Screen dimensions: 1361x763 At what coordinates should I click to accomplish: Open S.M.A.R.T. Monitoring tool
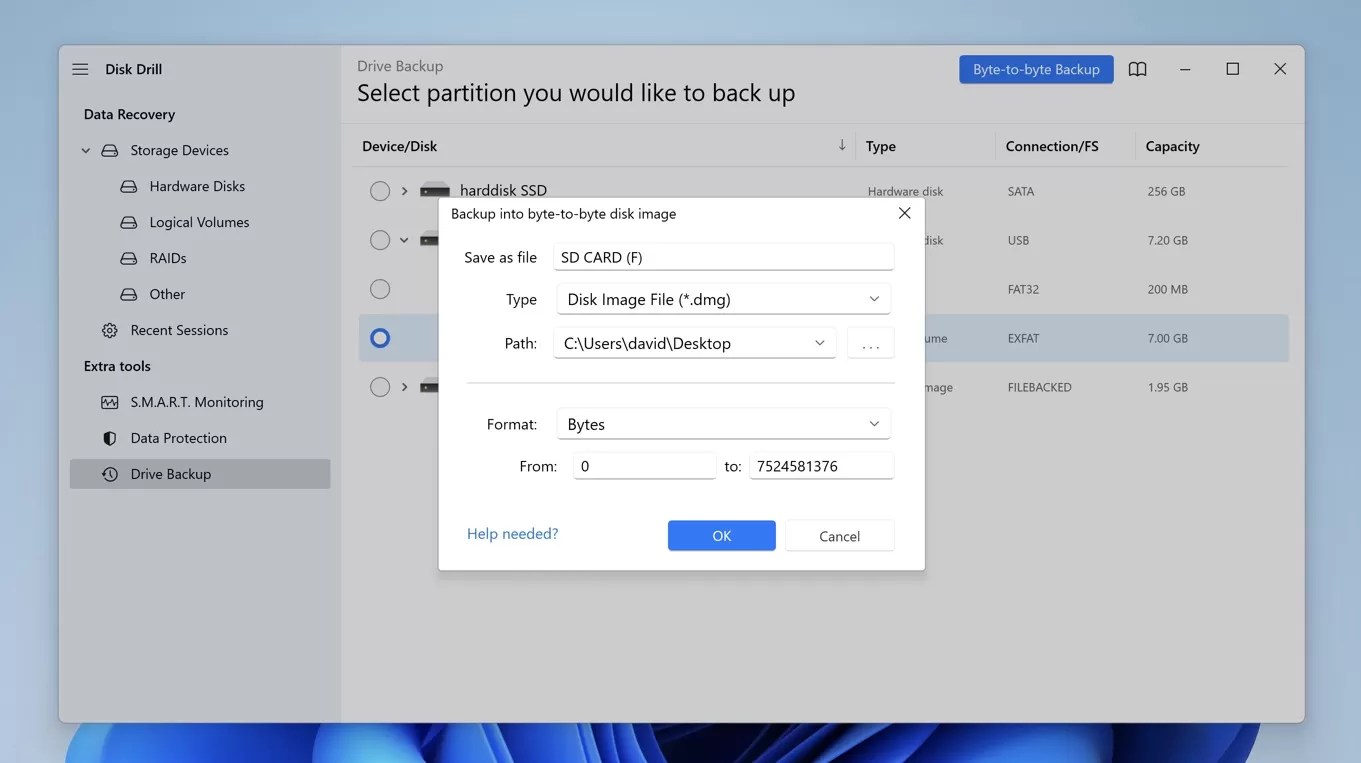[x=196, y=401]
